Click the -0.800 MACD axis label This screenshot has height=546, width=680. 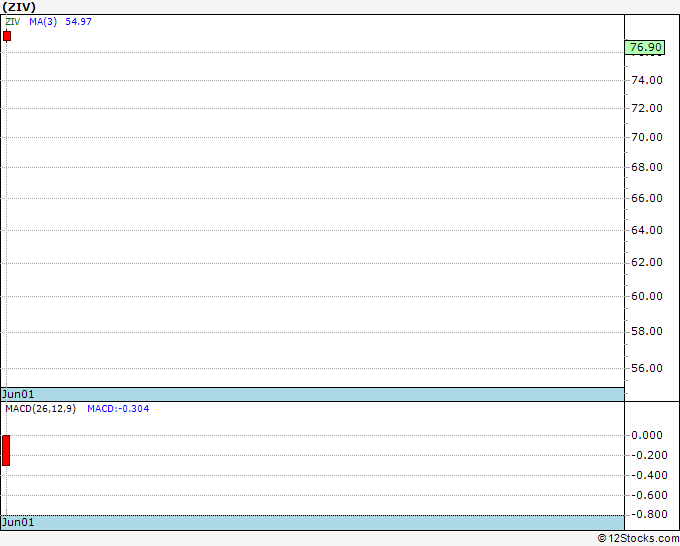[x=649, y=514]
